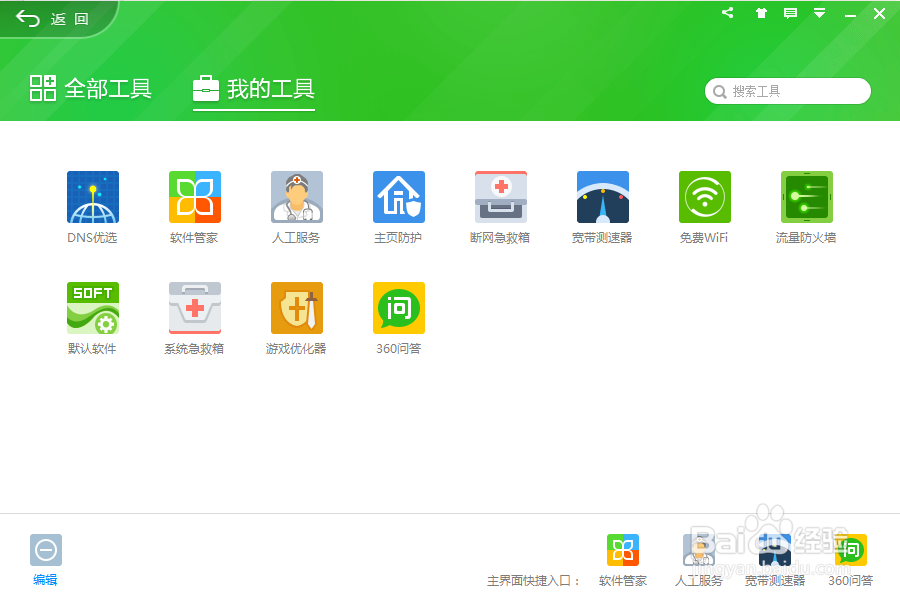Screen dimensions: 900x600
Task: Launch the 流量防火墙 tool
Action: tap(806, 197)
